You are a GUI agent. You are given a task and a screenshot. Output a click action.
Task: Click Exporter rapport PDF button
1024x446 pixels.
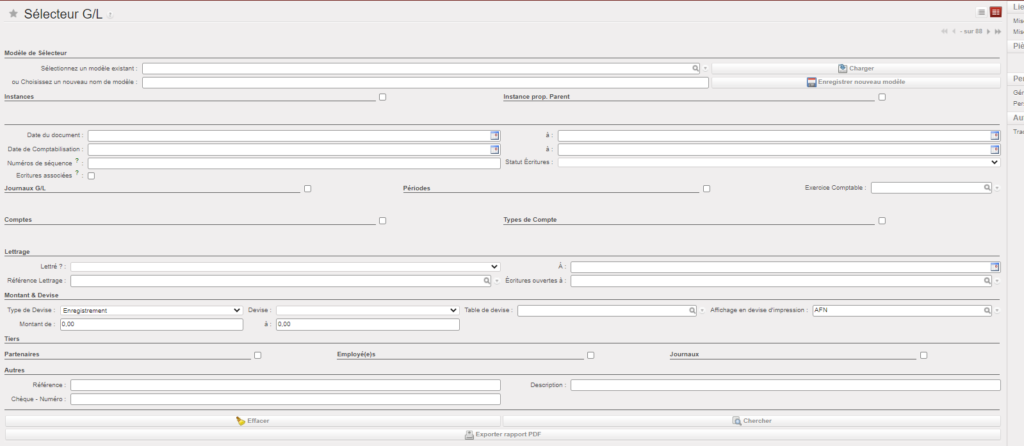[x=502, y=435]
